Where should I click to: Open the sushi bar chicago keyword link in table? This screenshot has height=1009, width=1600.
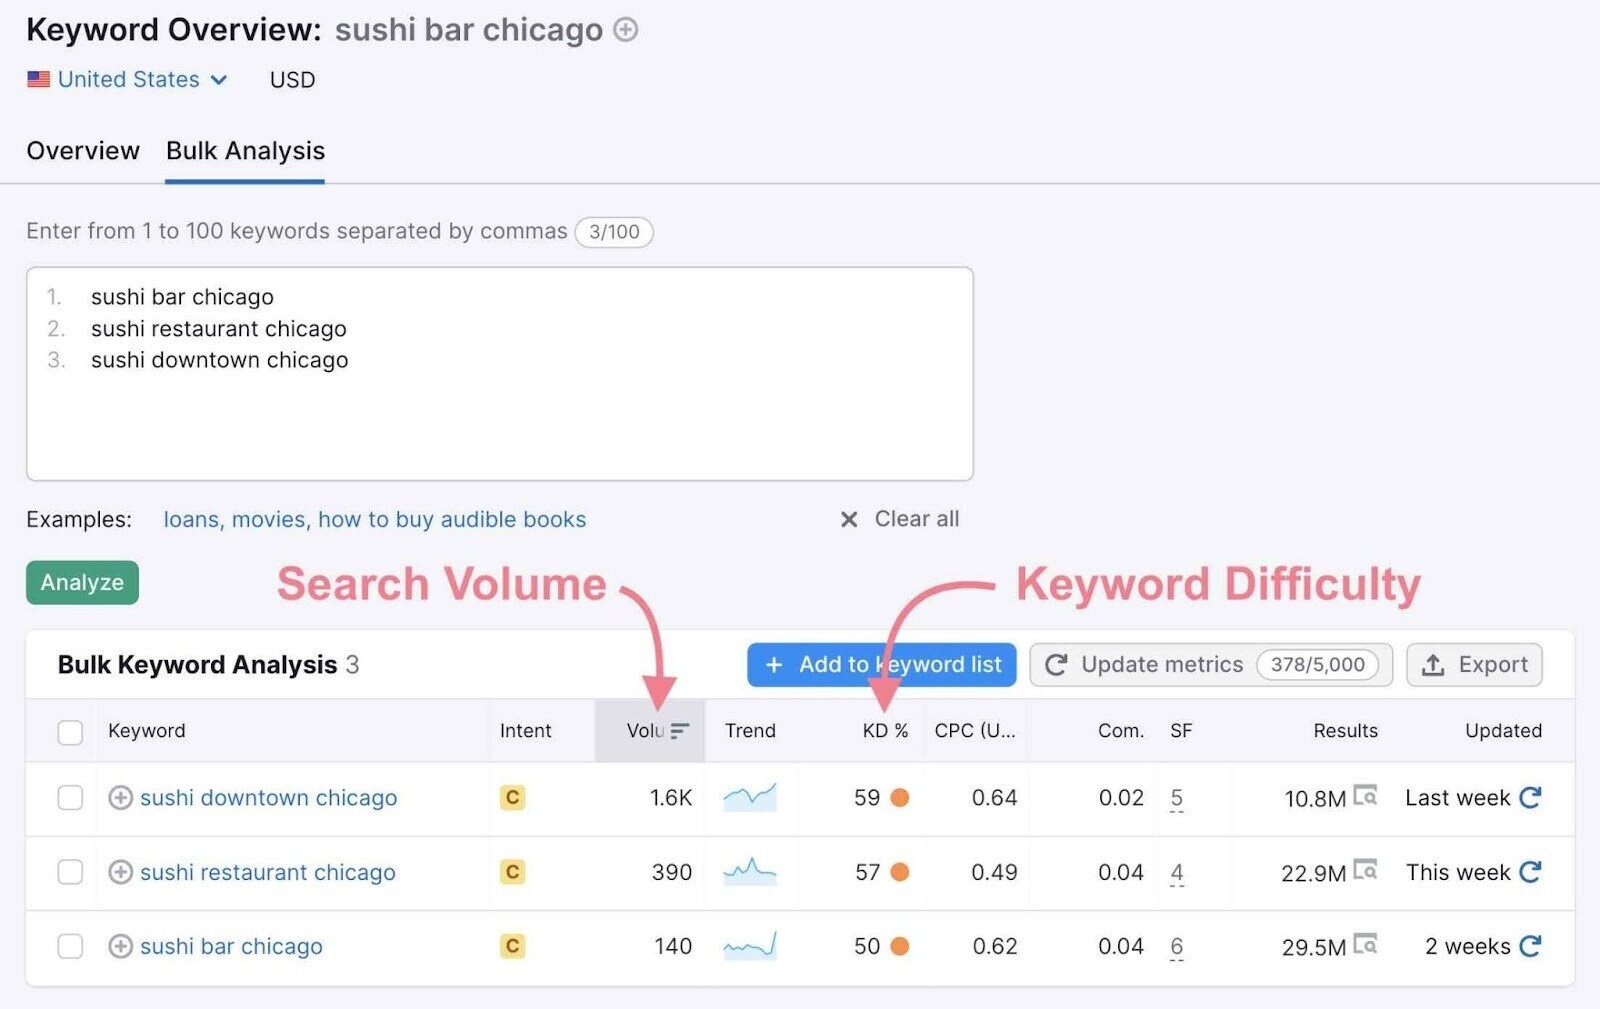tap(231, 946)
